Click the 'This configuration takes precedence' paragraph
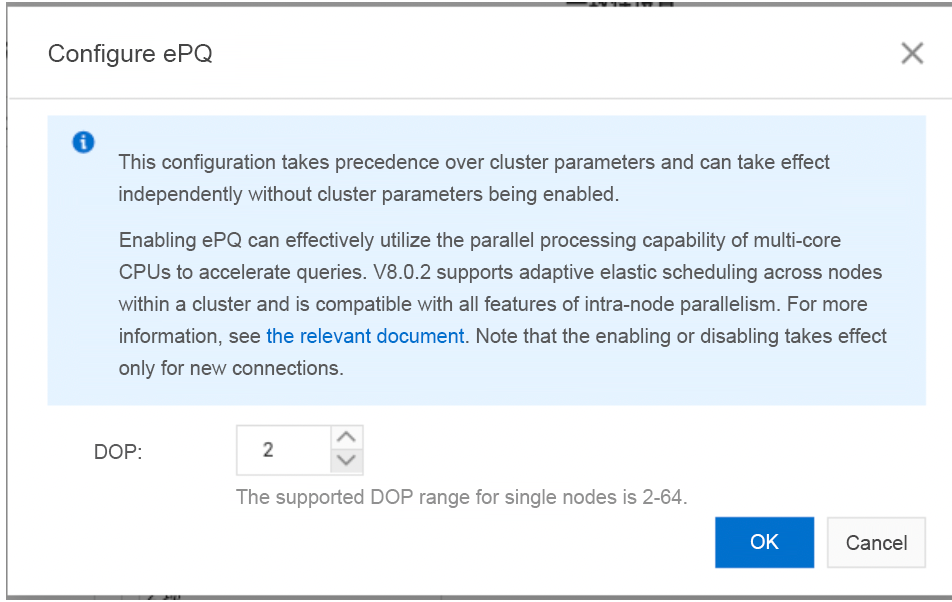The width and height of the screenshot is (952, 602). coord(474,178)
